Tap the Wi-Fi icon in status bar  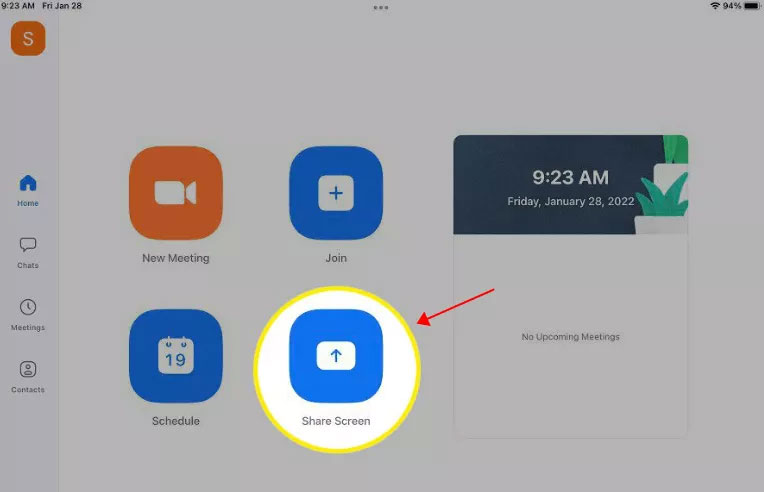(x=715, y=6)
